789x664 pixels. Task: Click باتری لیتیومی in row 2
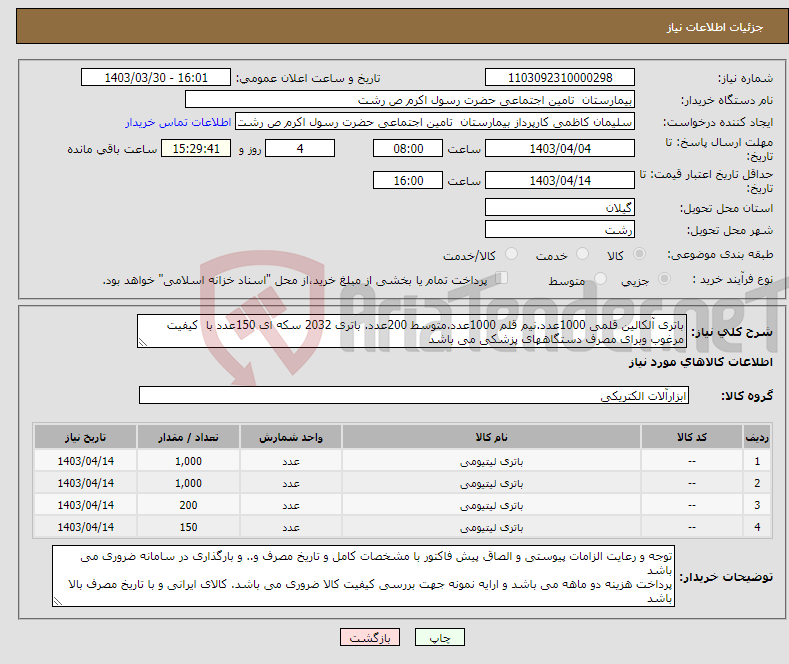[x=492, y=483]
